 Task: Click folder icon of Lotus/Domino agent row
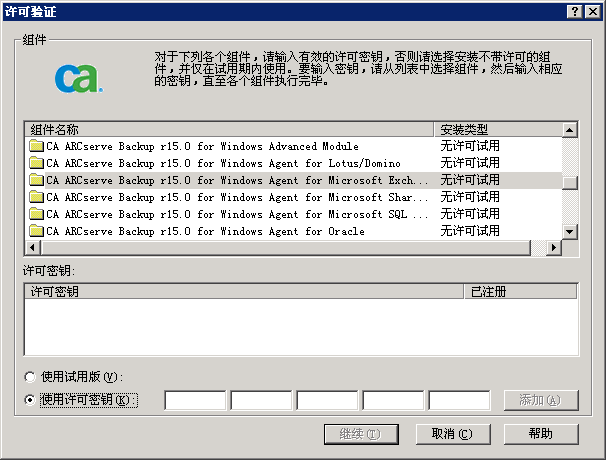(36, 163)
